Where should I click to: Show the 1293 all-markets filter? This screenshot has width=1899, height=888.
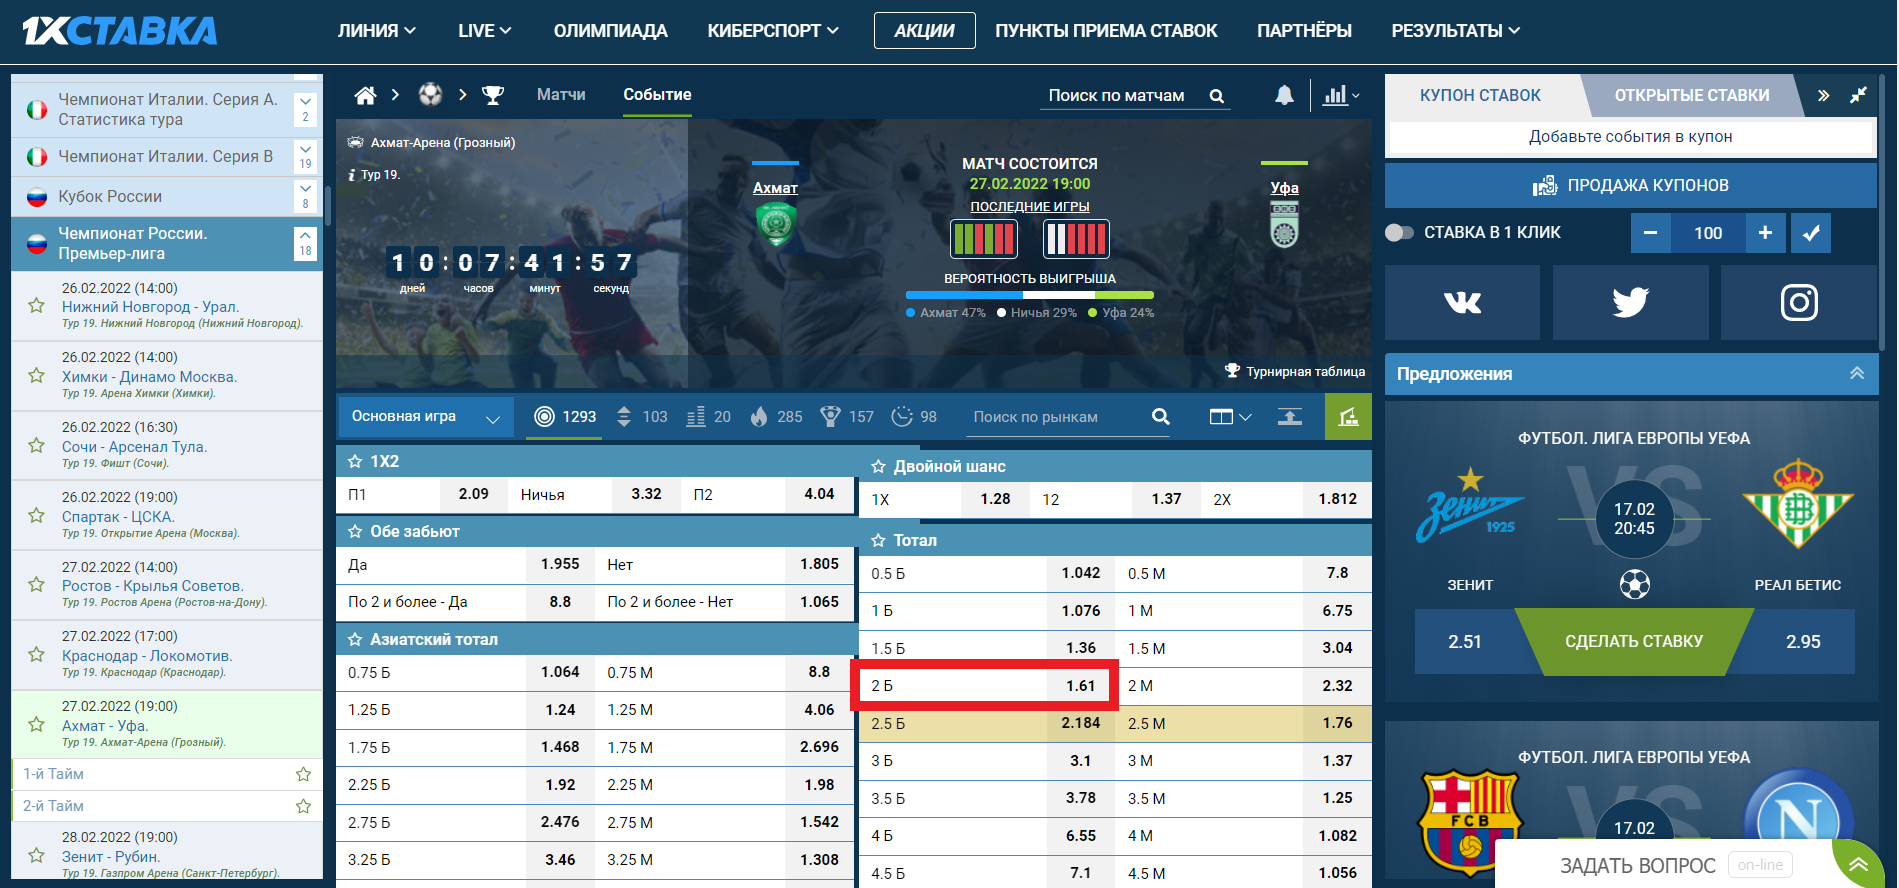[566, 417]
